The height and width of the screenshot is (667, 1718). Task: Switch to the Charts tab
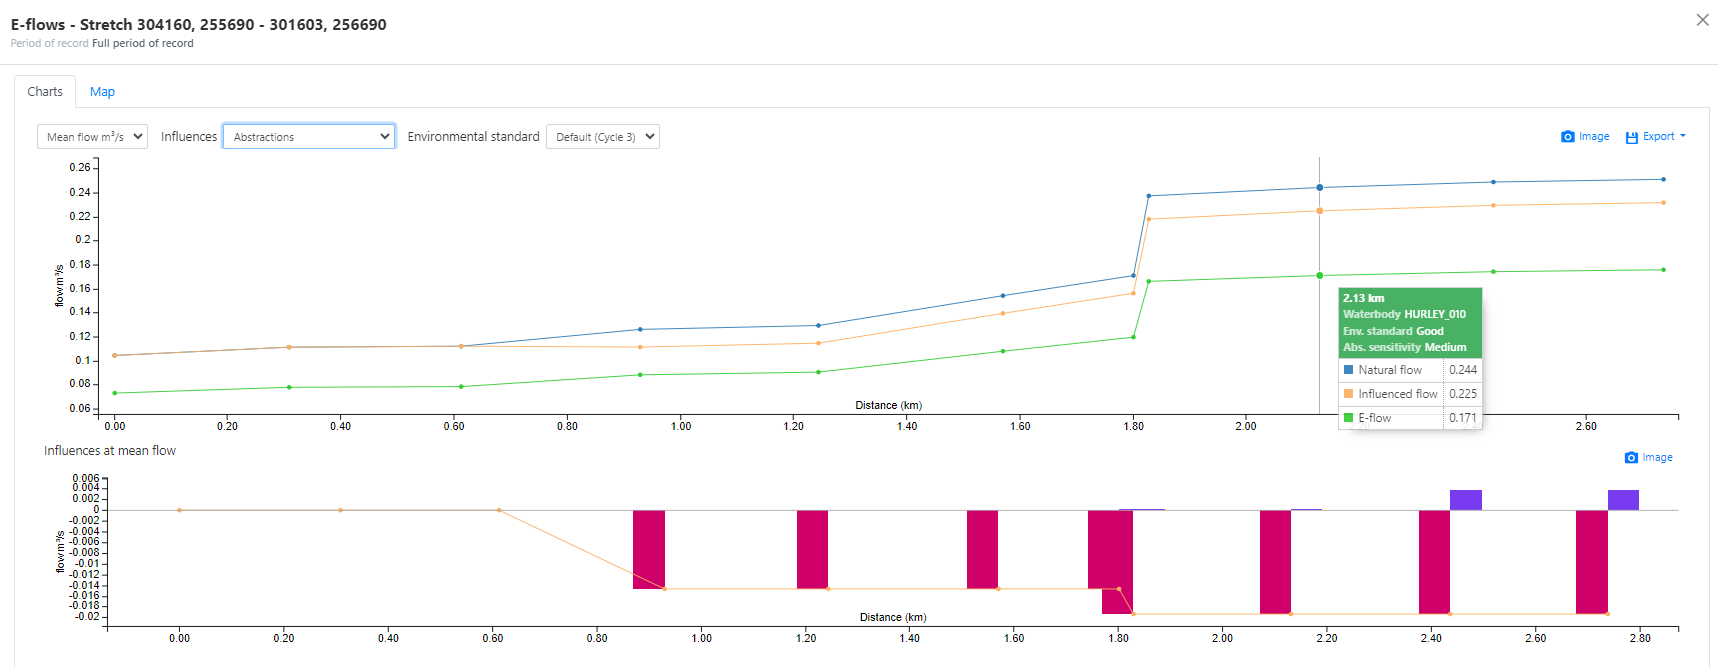click(x=45, y=92)
